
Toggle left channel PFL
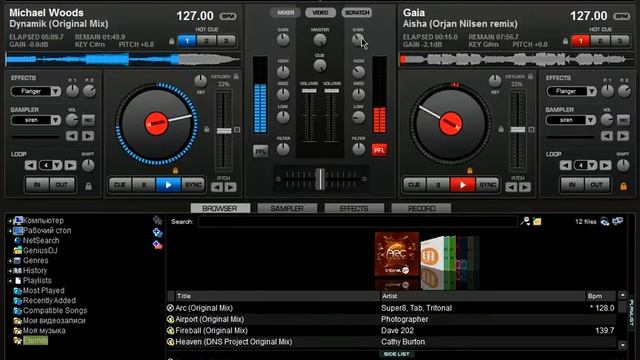click(260, 151)
